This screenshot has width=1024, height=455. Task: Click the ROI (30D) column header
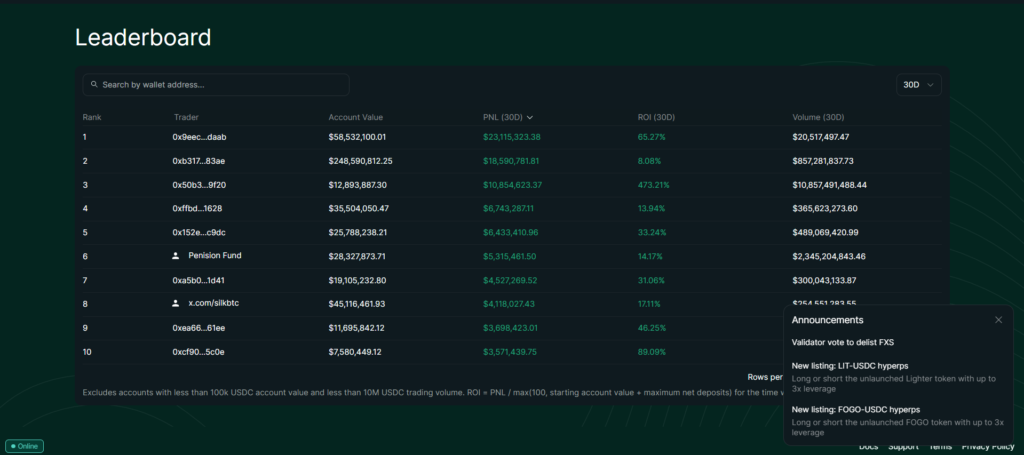pyautogui.click(x=659, y=117)
